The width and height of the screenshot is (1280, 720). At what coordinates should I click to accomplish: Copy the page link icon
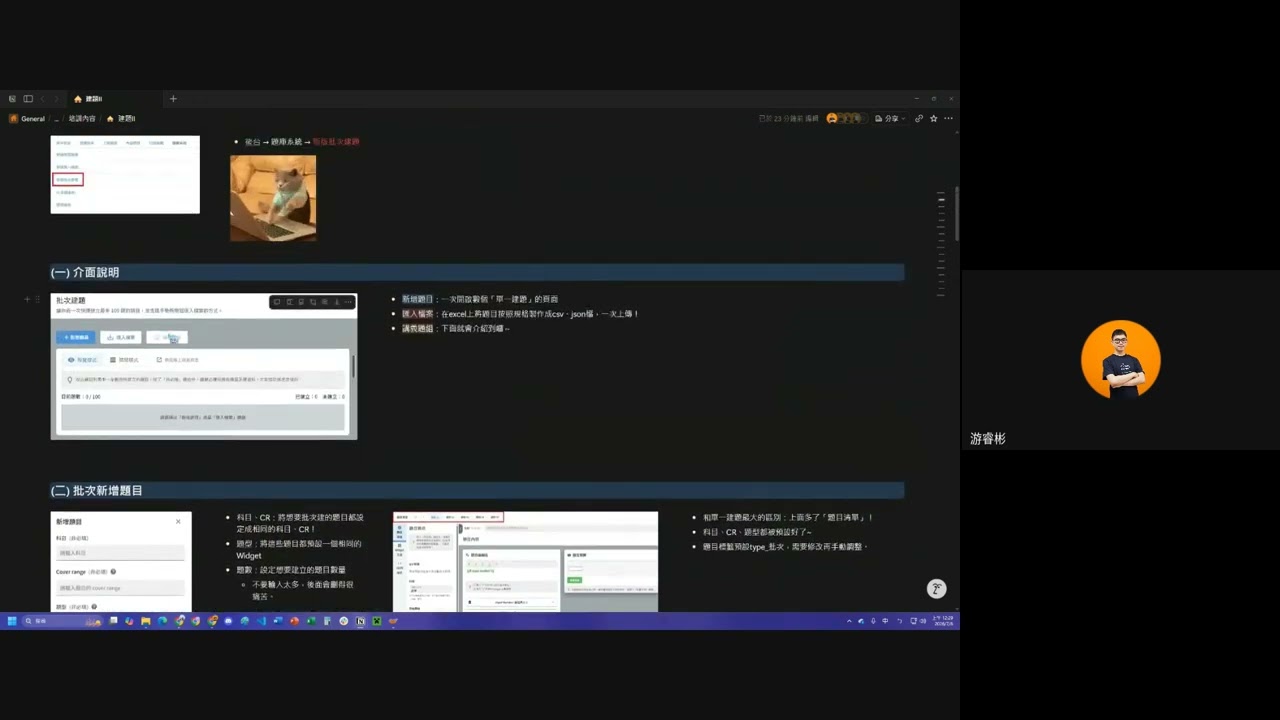[919, 119]
